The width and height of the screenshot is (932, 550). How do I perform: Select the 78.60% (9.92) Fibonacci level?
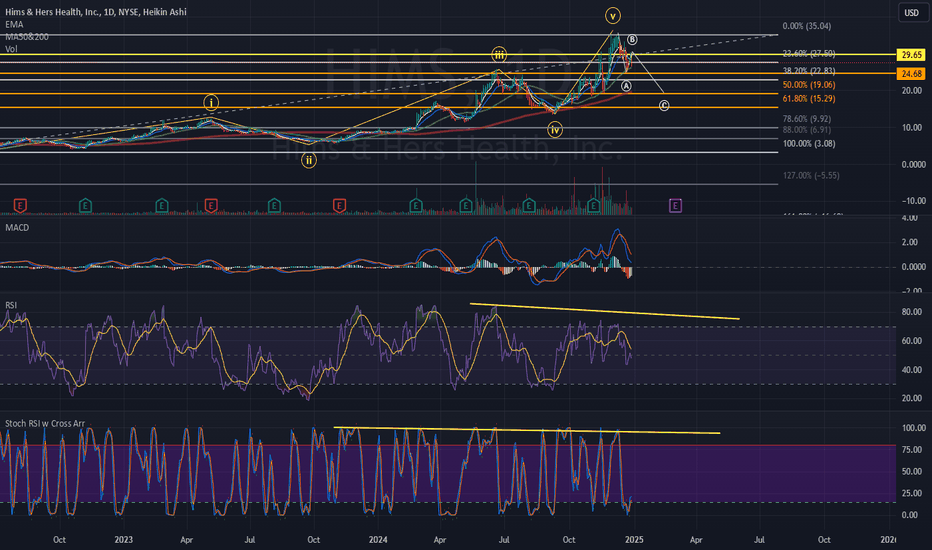tap(807, 119)
